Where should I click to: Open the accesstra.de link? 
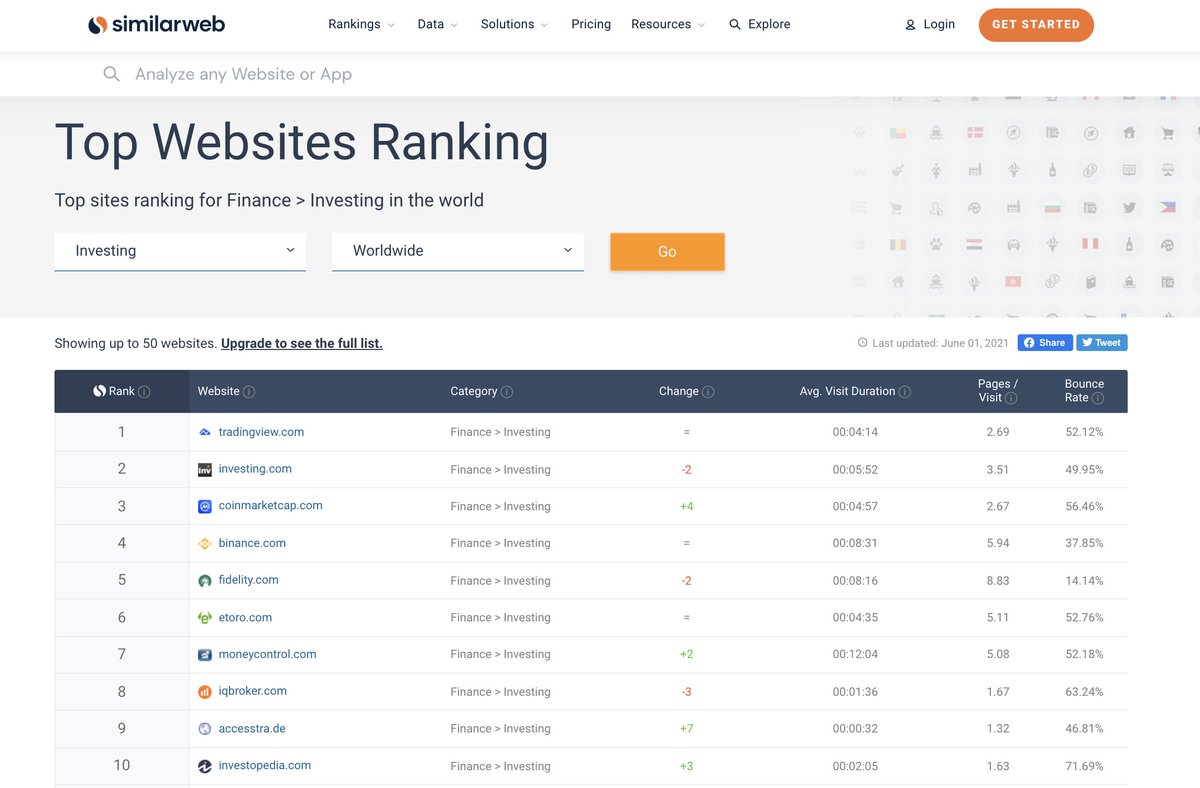[252, 729]
